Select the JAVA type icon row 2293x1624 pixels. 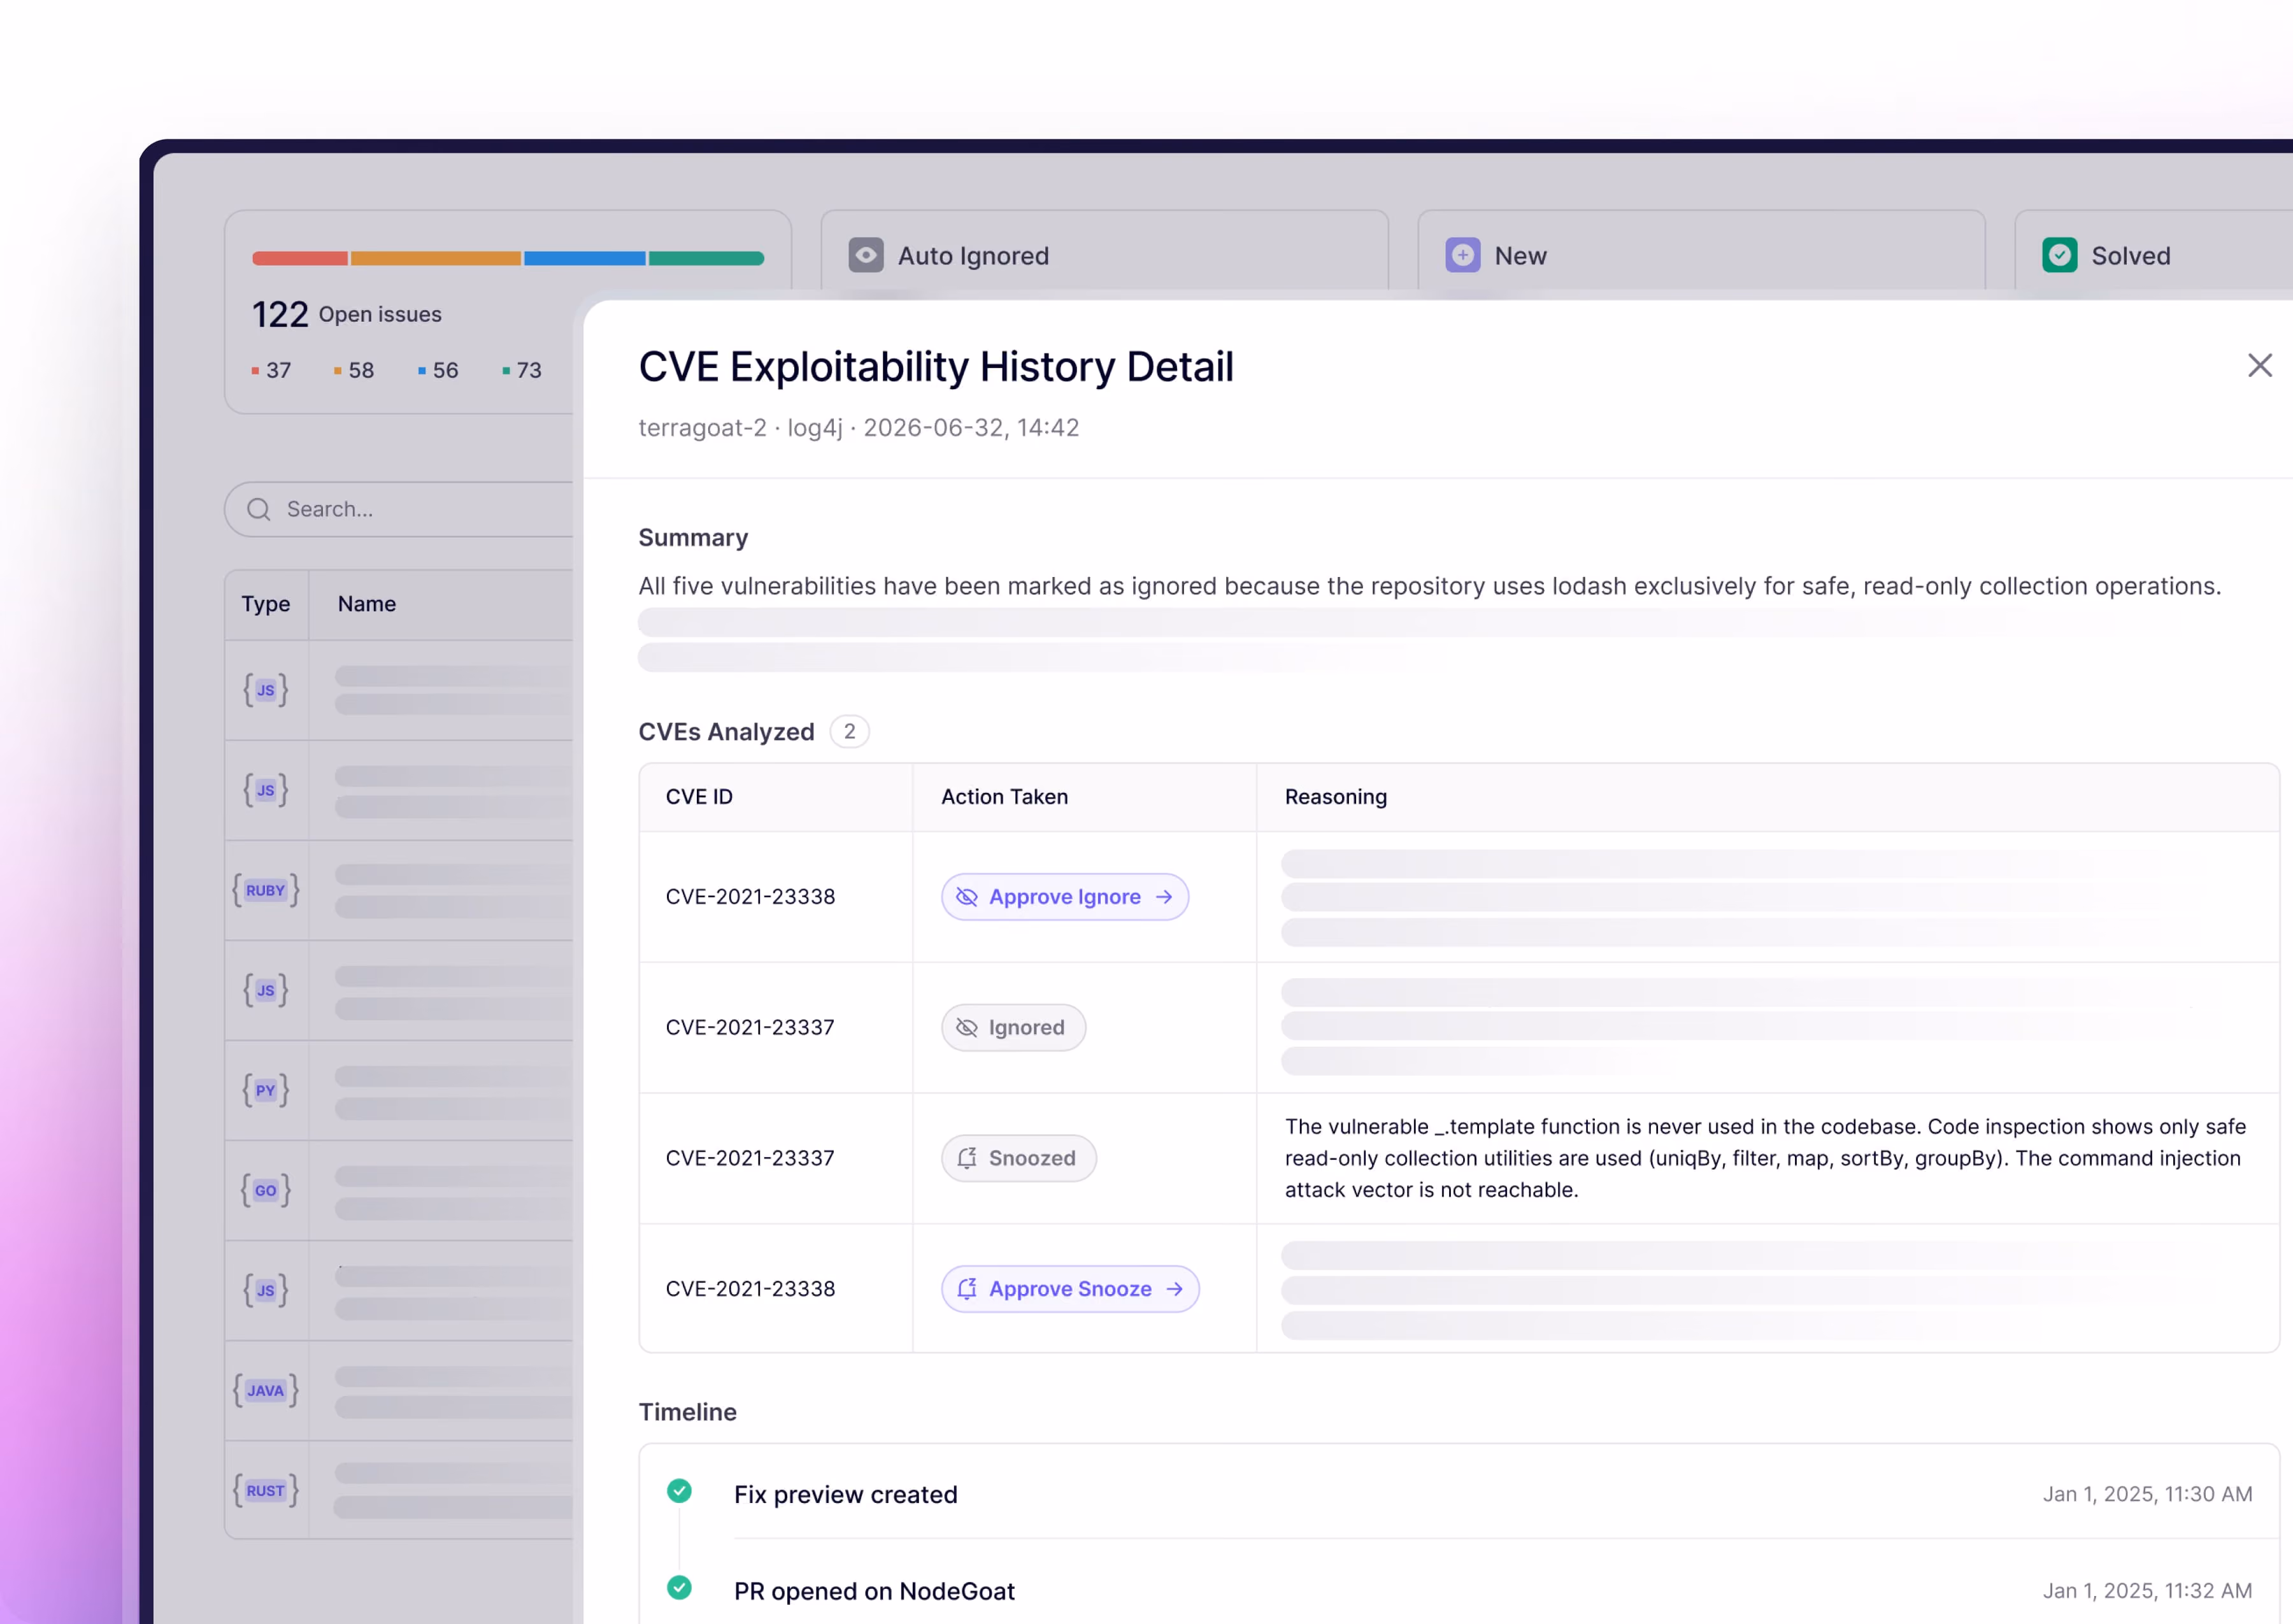(266, 1390)
